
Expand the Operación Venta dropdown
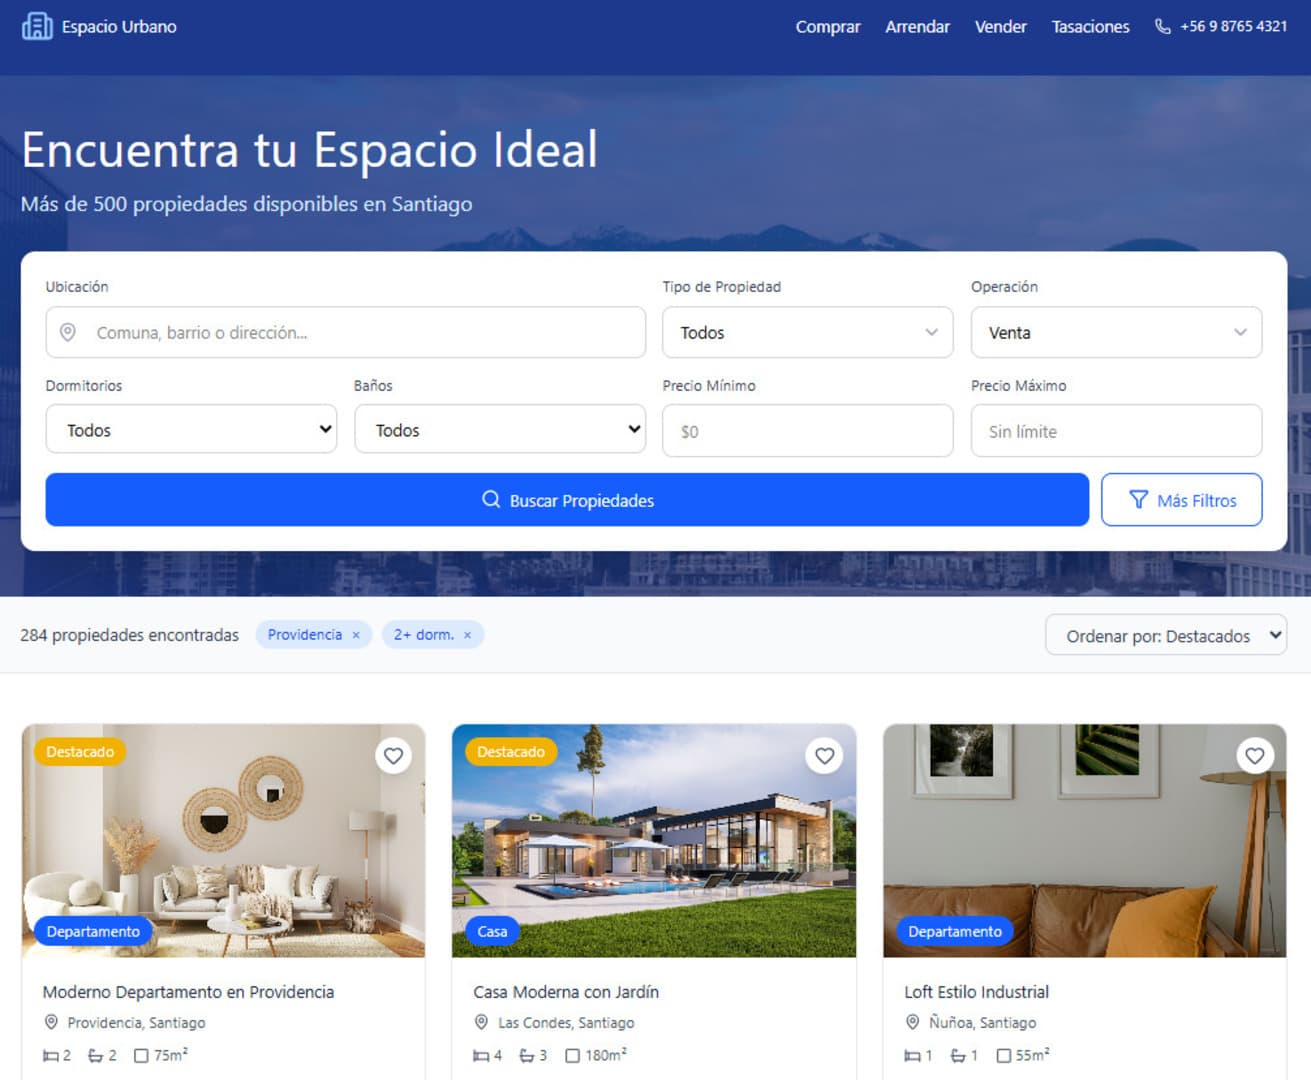point(1116,332)
